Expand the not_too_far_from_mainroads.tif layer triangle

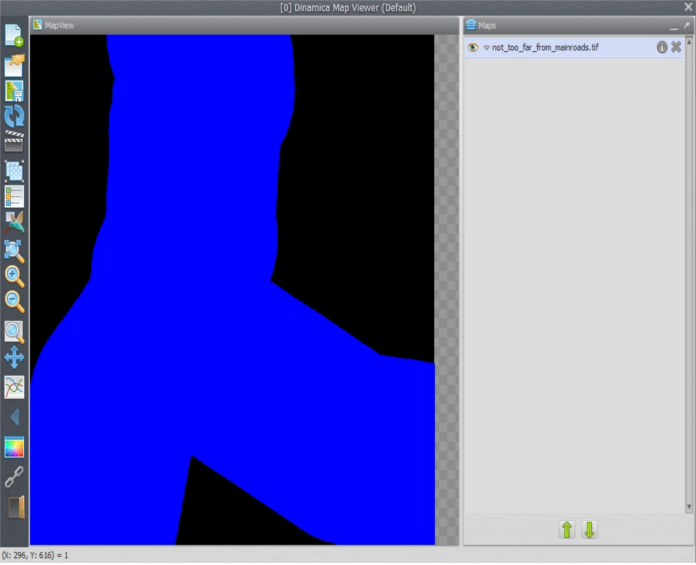[487, 47]
